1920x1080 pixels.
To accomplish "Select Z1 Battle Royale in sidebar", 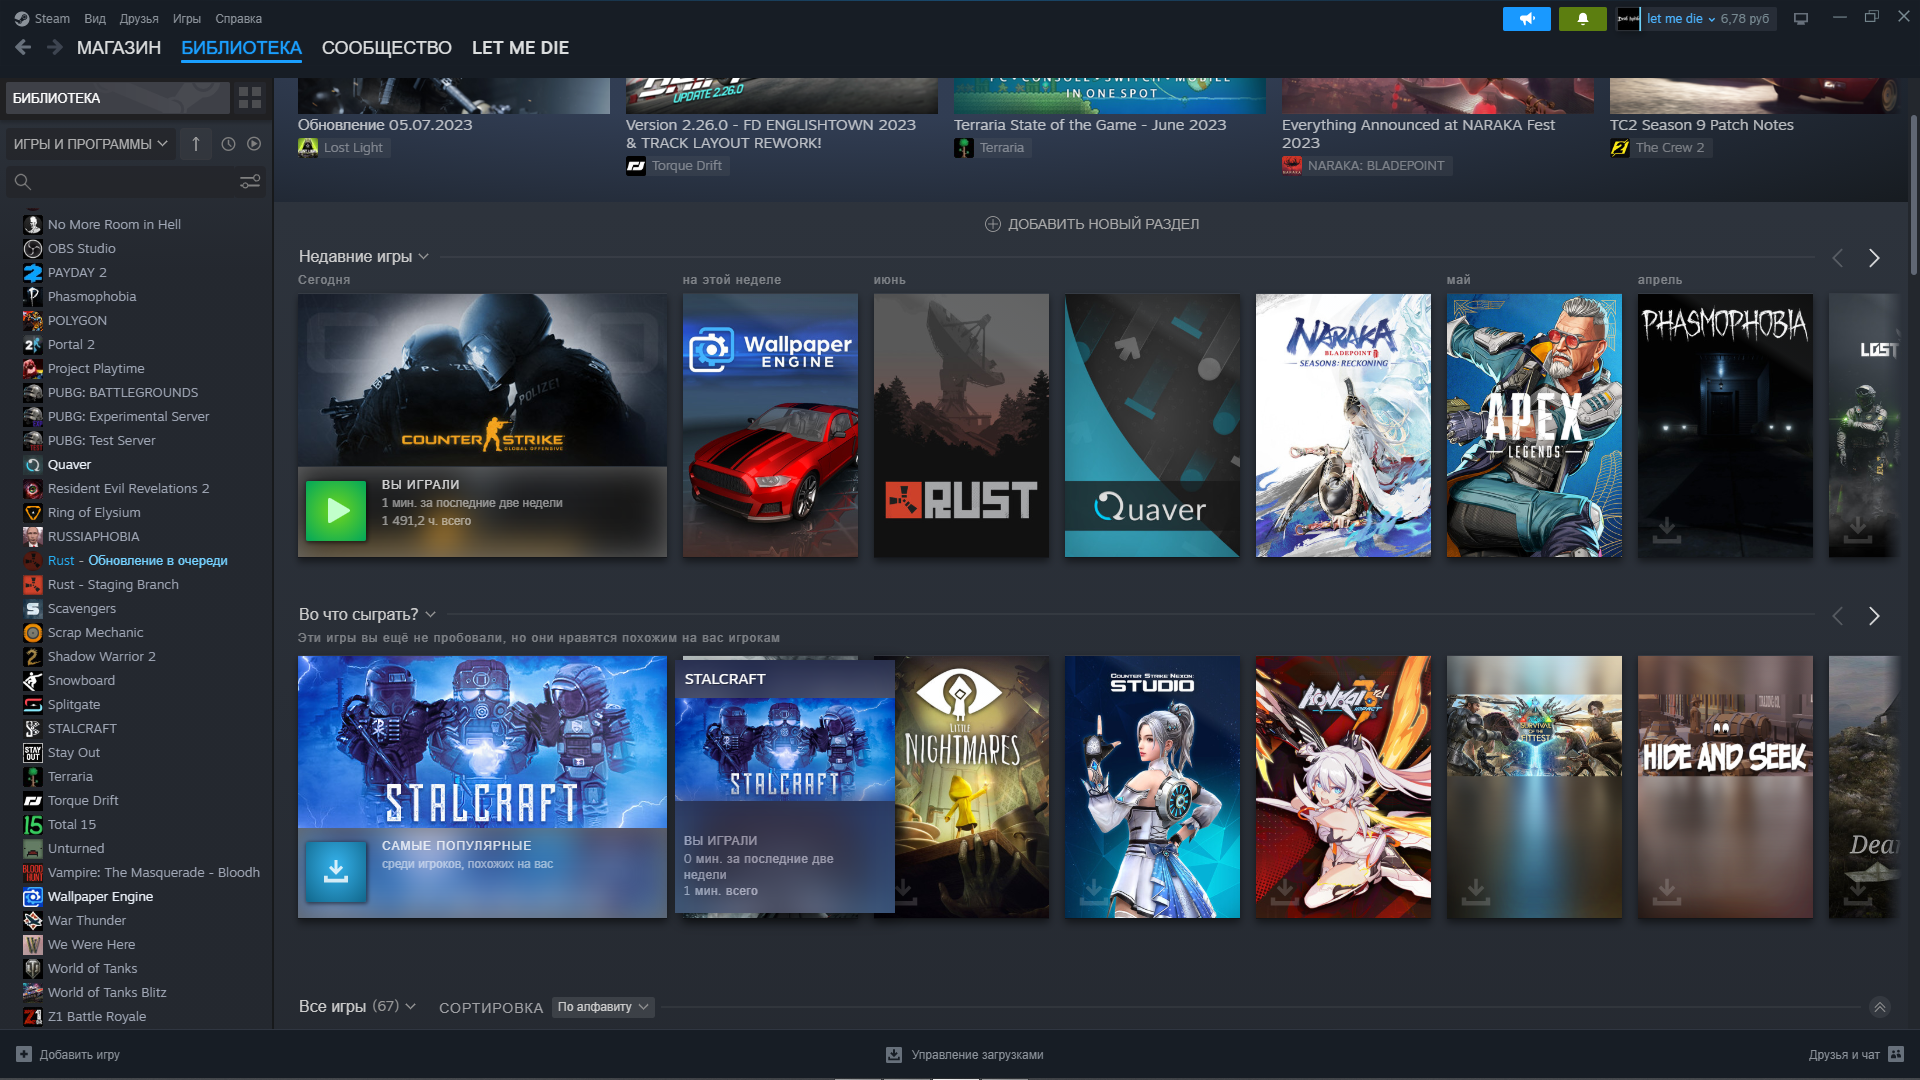I will point(97,1017).
